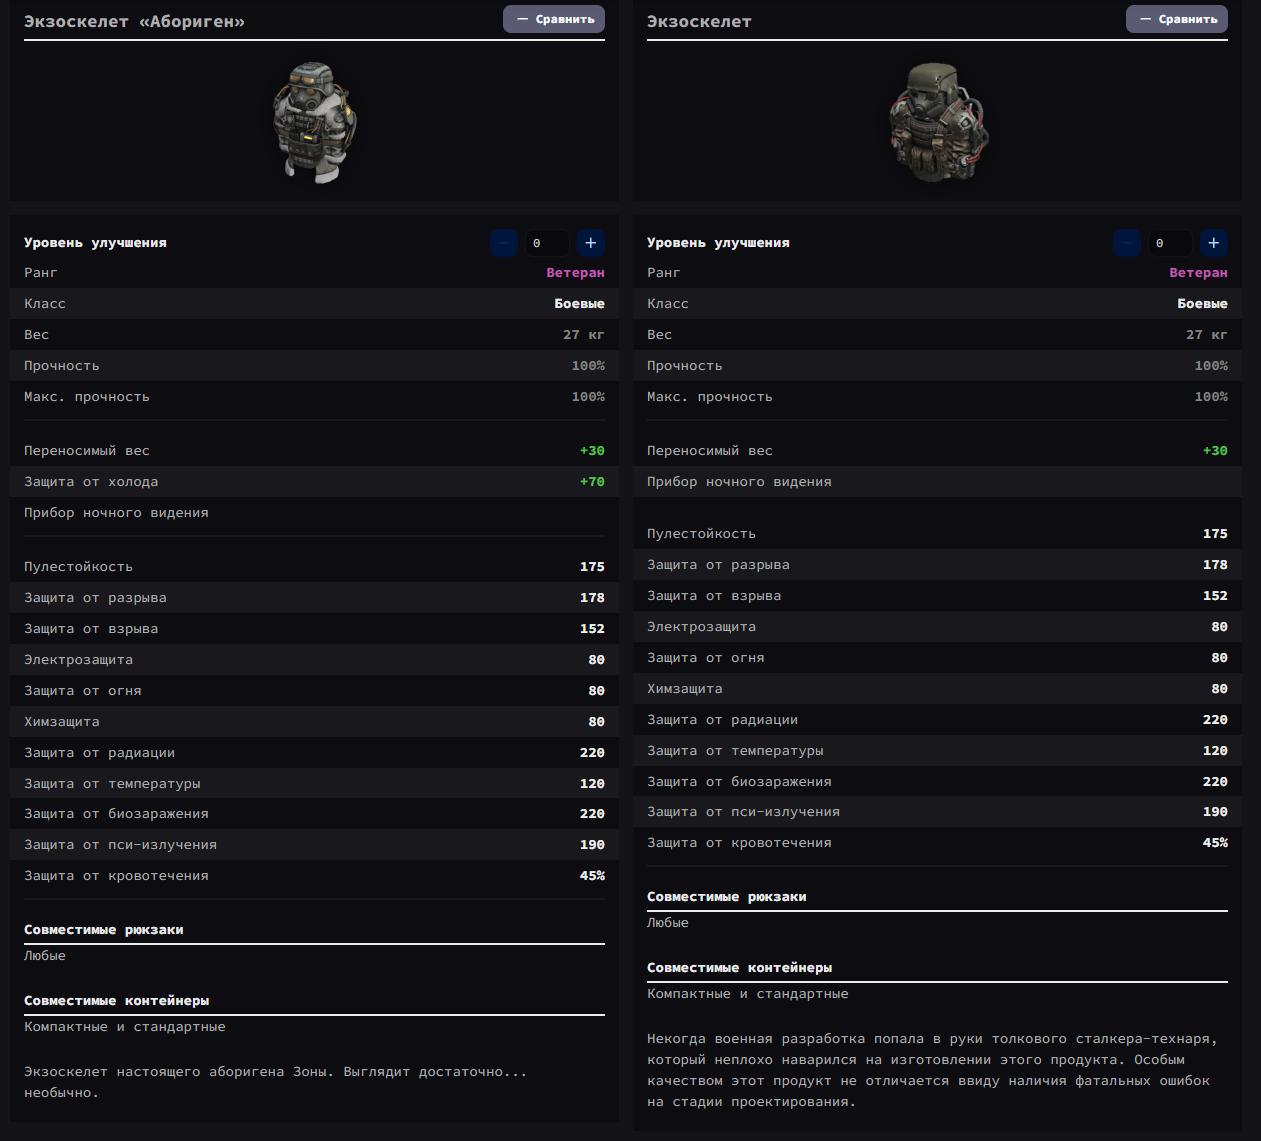Click description starting Некогда военная разработка
The height and width of the screenshot is (1141, 1261).
(932, 1070)
